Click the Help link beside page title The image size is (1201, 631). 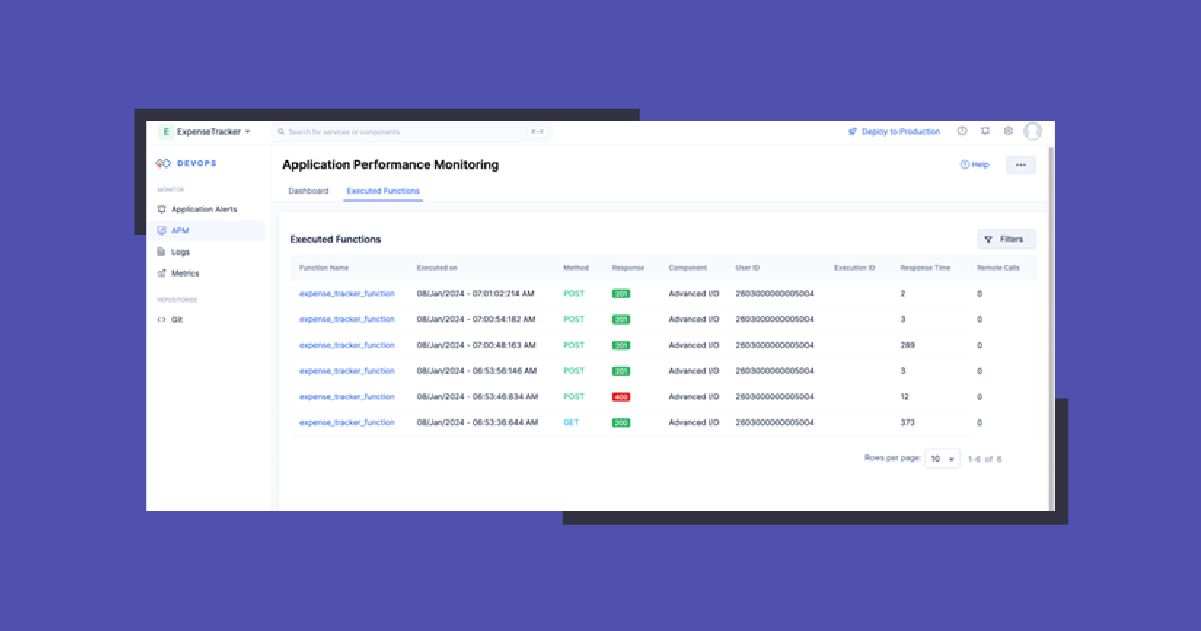click(975, 165)
